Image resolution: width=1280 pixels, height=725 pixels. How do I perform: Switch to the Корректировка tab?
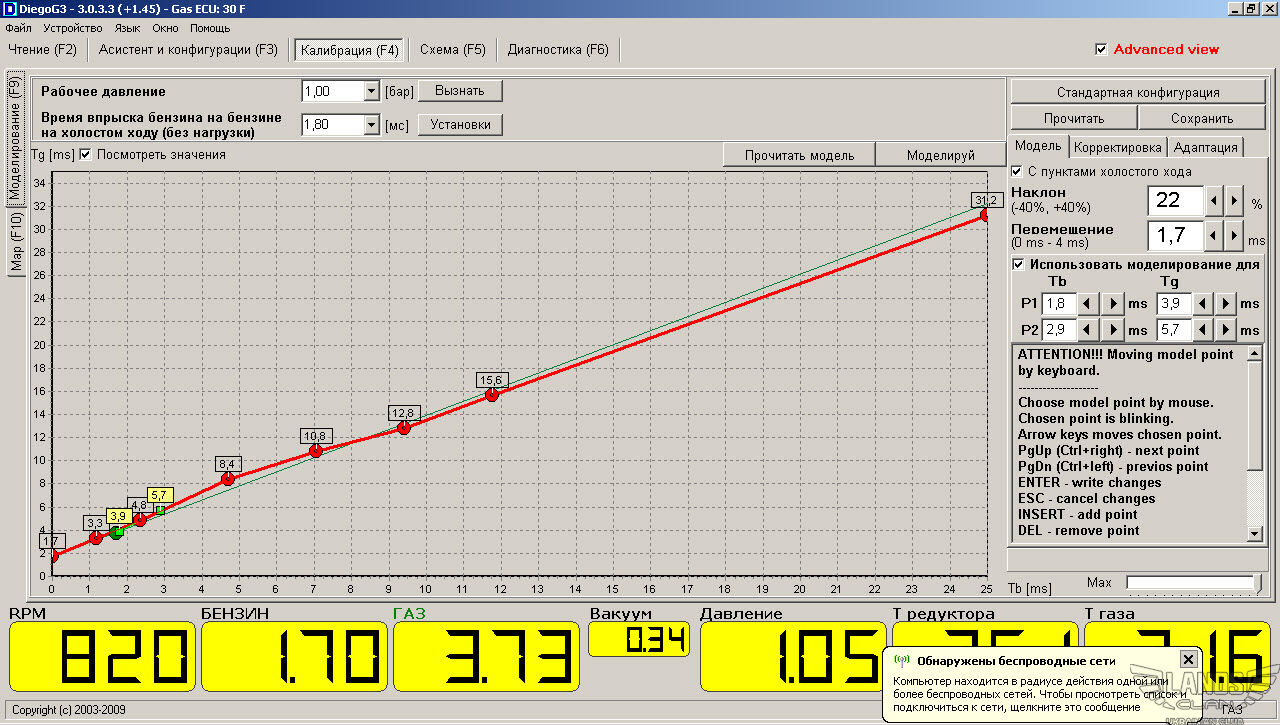coord(1117,147)
